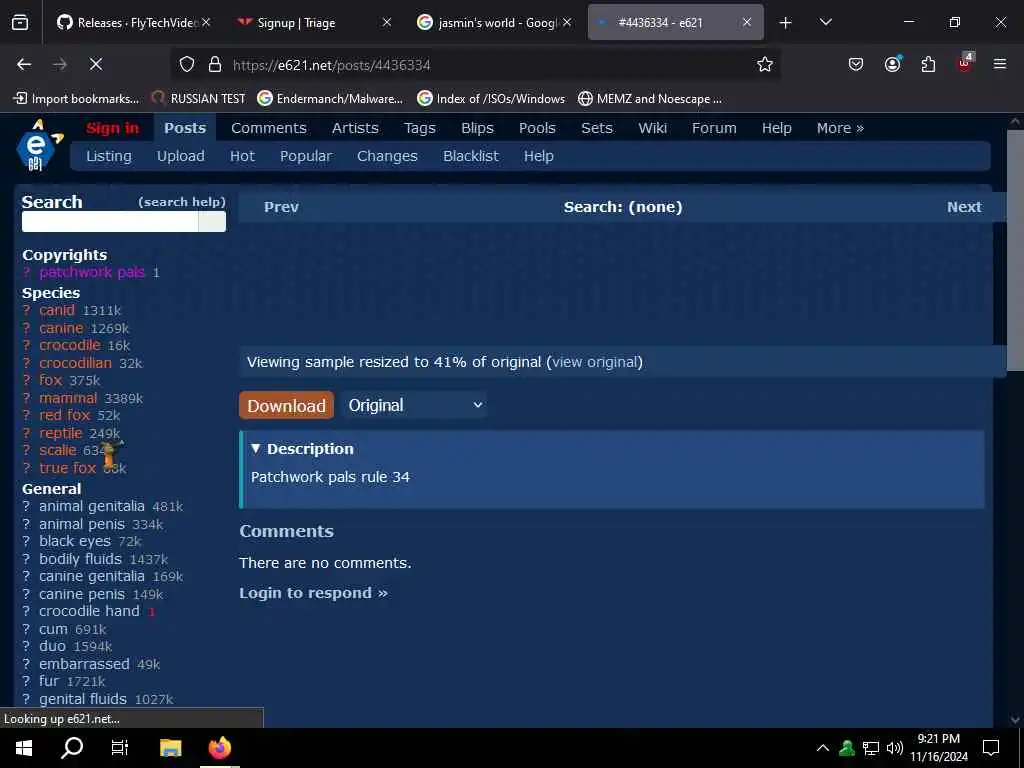Image resolution: width=1024 pixels, height=768 pixels.
Task: Click Login to respond »
Action: coord(313,593)
